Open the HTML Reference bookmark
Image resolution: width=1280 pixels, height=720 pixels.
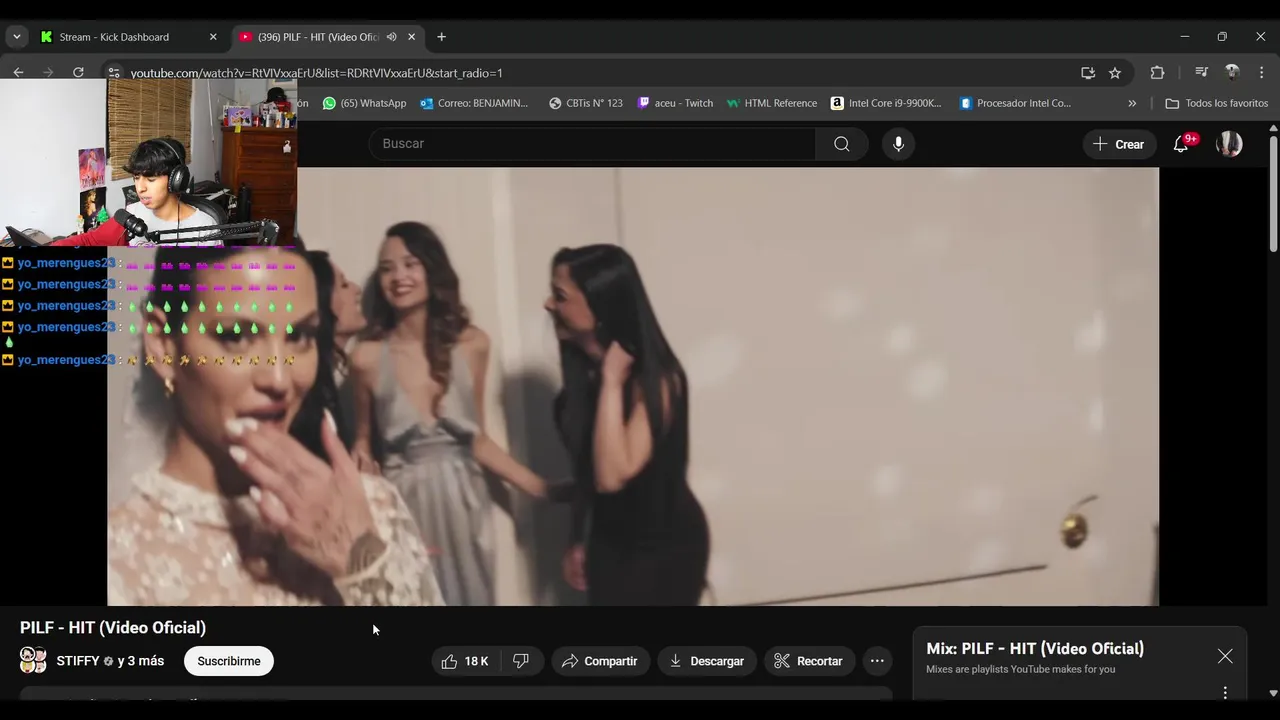(x=772, y=103)
